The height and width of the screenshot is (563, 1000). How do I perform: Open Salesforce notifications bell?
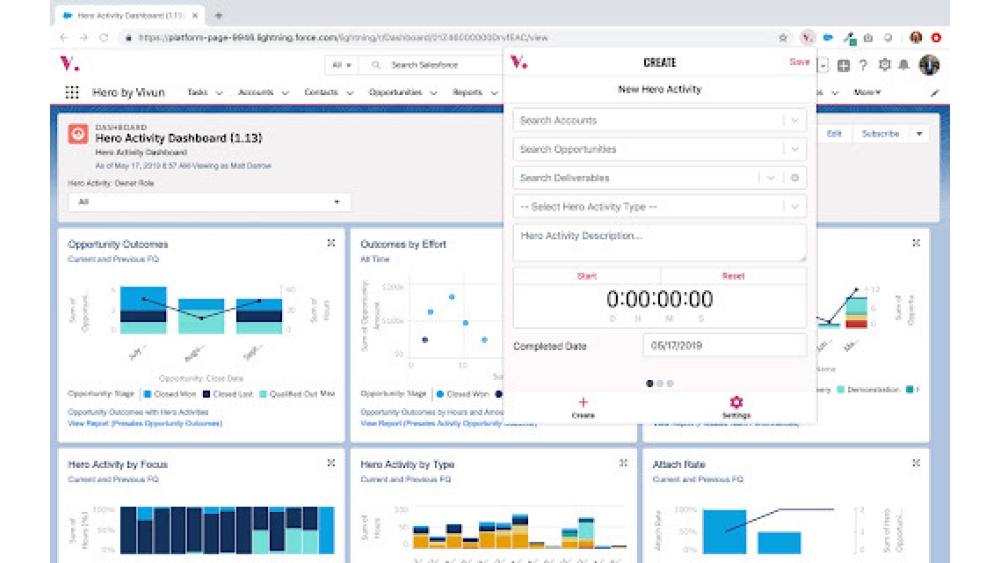904,65
